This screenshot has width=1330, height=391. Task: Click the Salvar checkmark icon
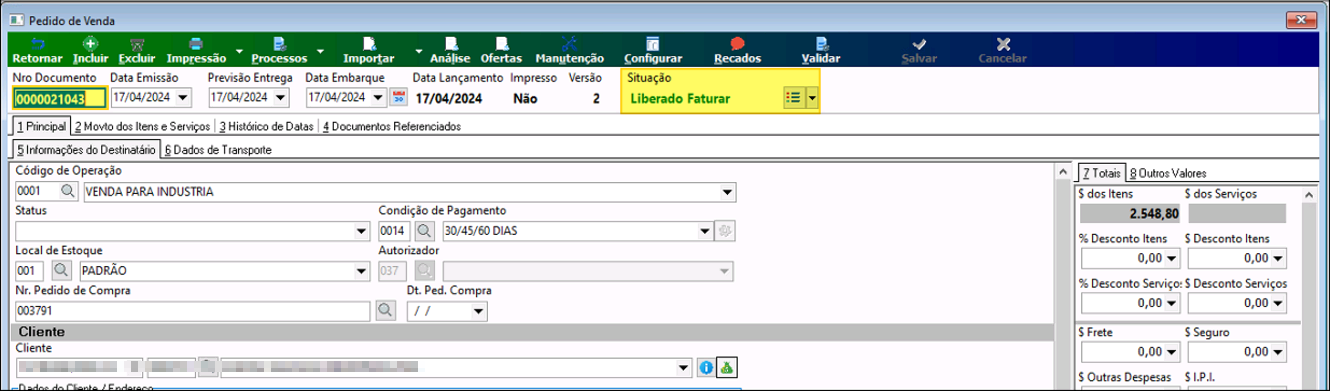(919, 44)
